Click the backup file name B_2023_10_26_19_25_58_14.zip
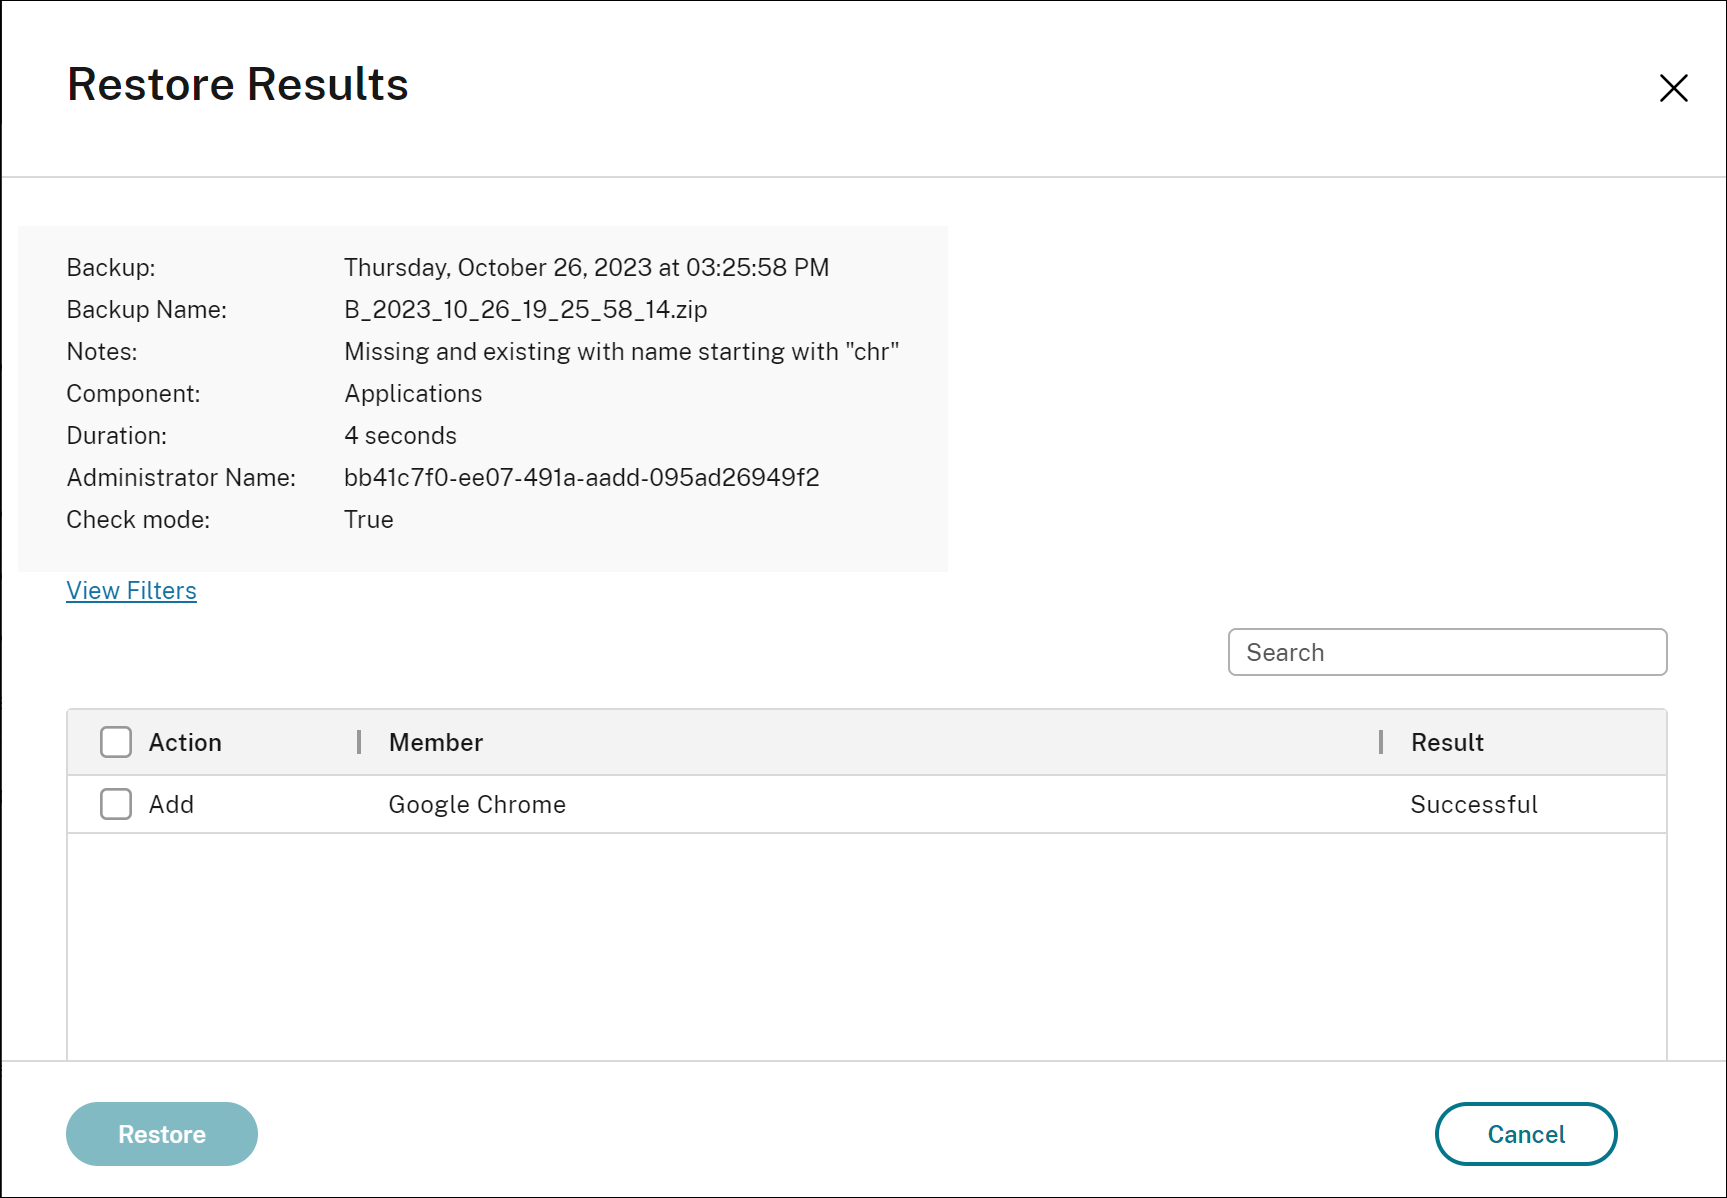 point(525,310)
